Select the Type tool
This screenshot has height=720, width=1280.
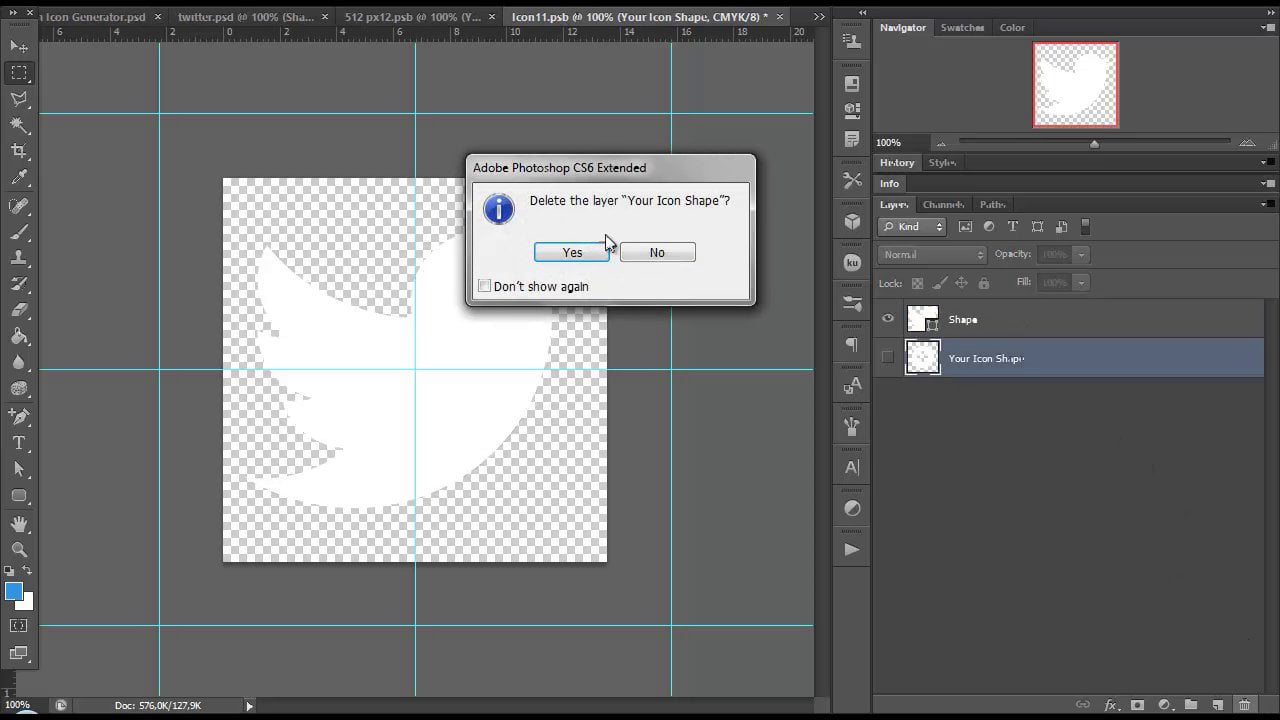20,441
